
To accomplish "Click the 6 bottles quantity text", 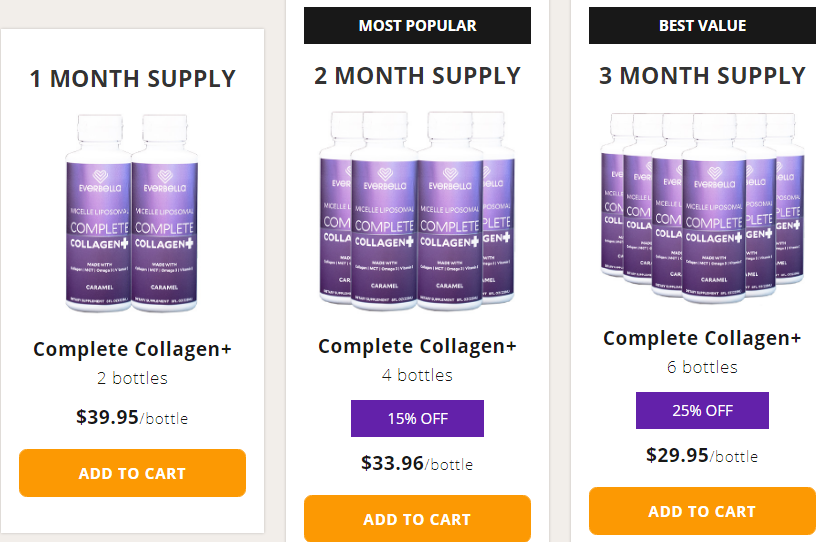I will pos(702,367).
